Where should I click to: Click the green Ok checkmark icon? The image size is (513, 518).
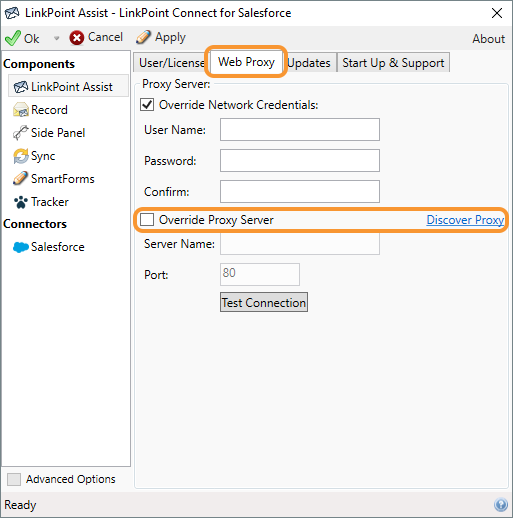pos(13,38)
